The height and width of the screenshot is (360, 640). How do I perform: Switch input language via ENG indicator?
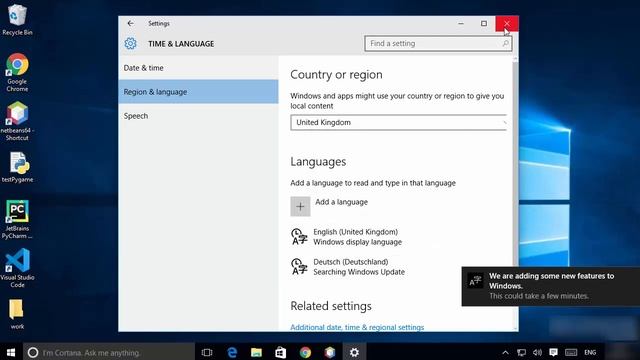tap(590, 353)
